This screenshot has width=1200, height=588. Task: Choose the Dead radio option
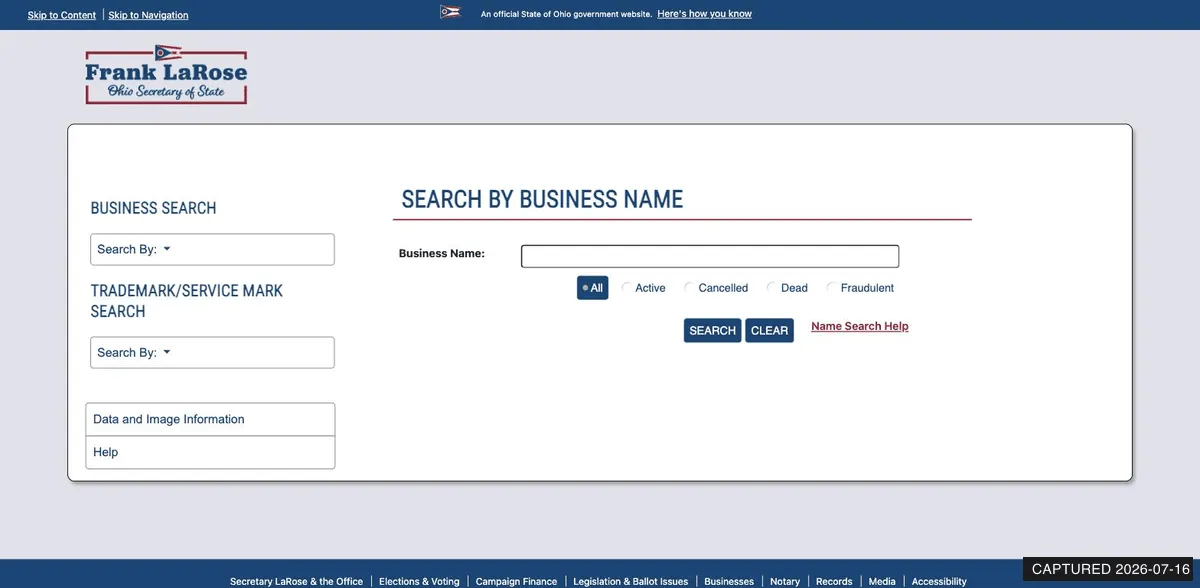click(x=772, y=288)
